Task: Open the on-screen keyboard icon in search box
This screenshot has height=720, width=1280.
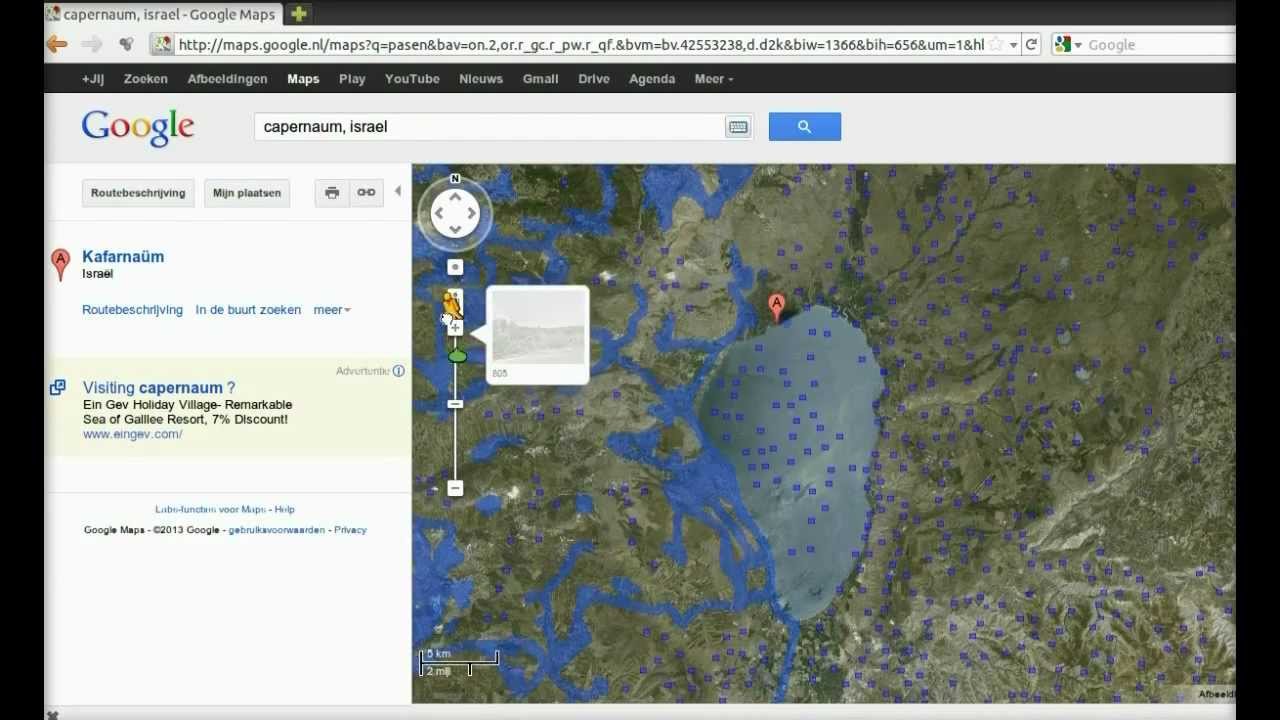Action: point(738,127)
